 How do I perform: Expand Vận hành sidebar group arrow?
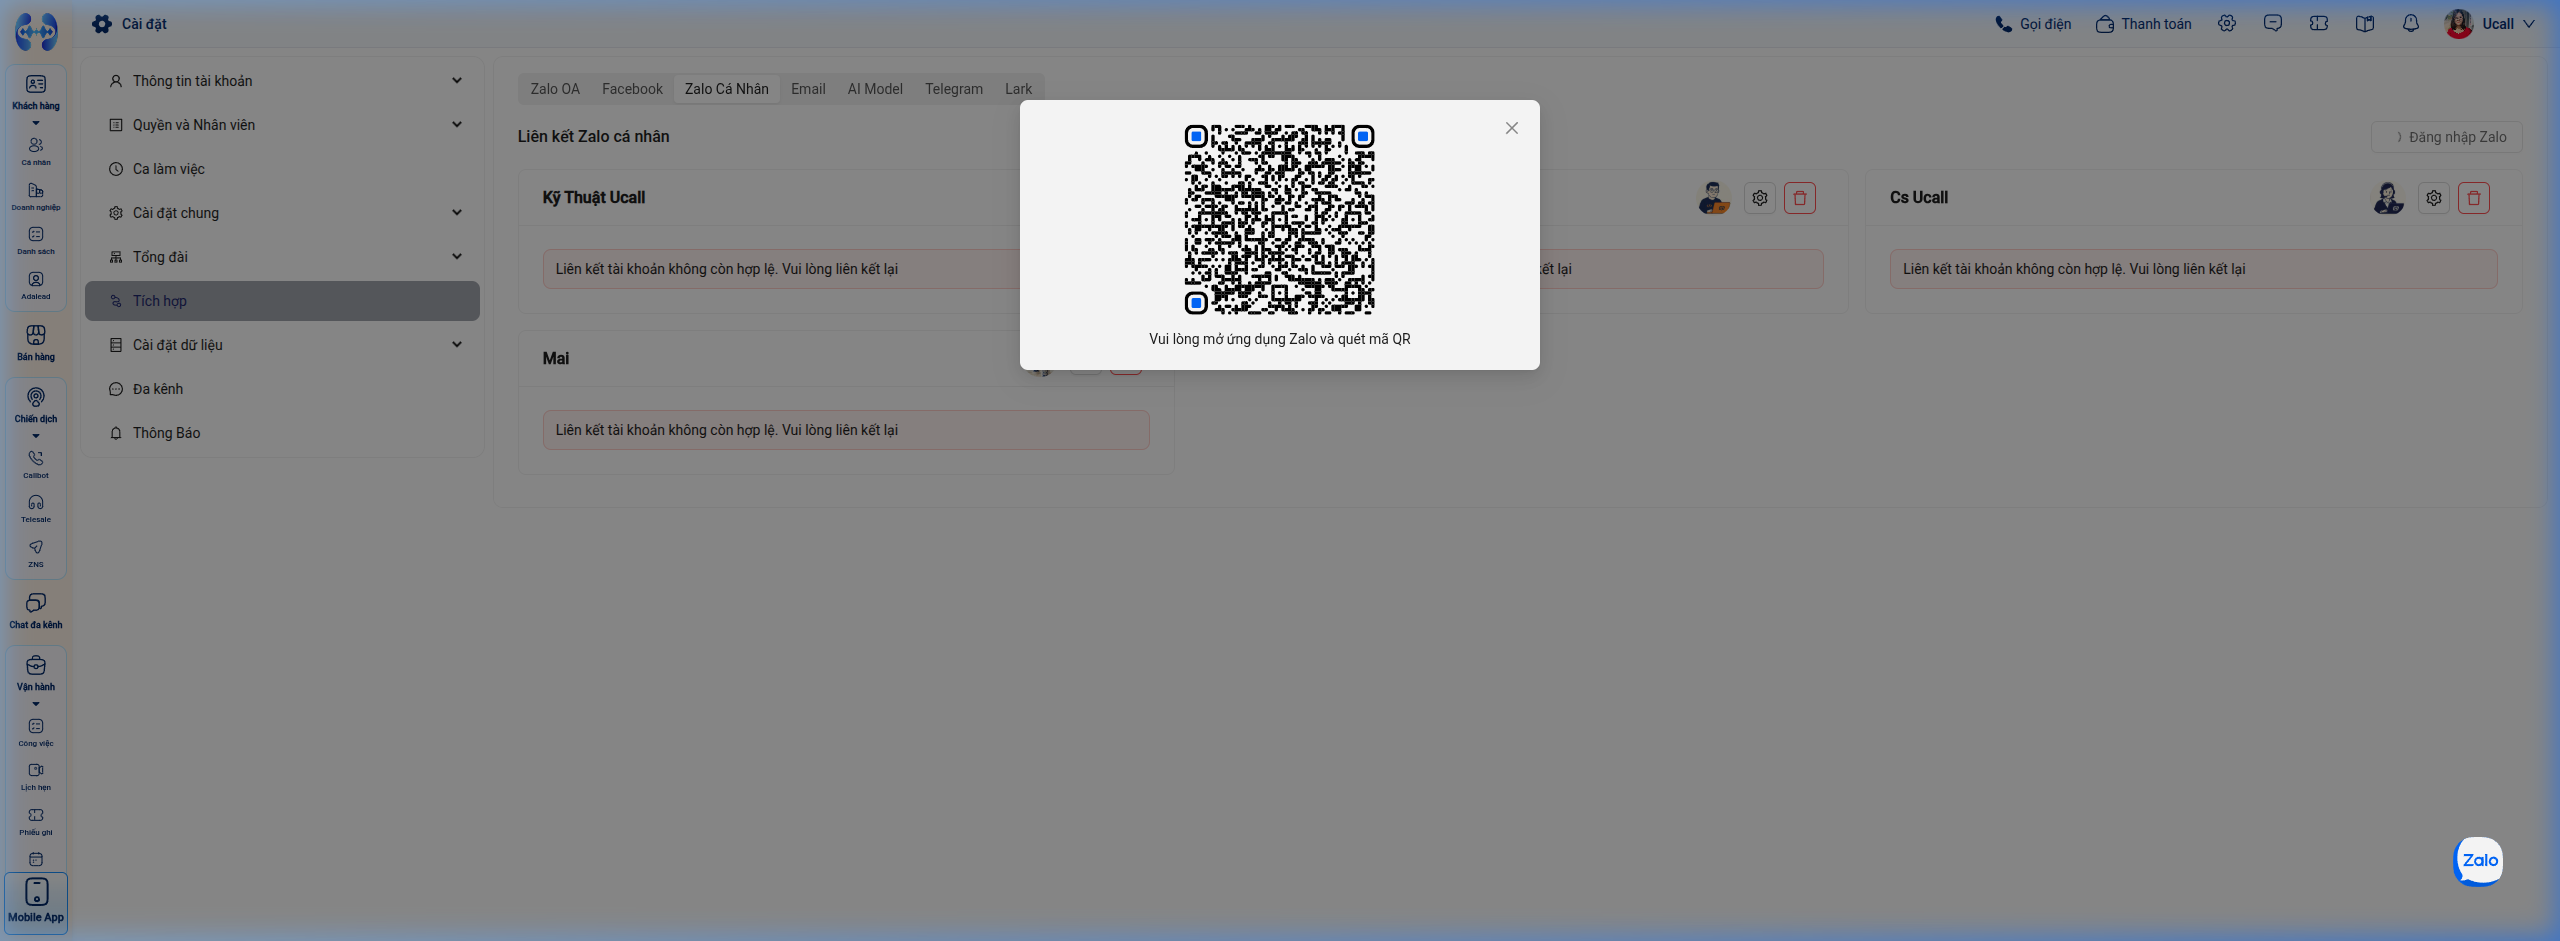pos(36,704)
